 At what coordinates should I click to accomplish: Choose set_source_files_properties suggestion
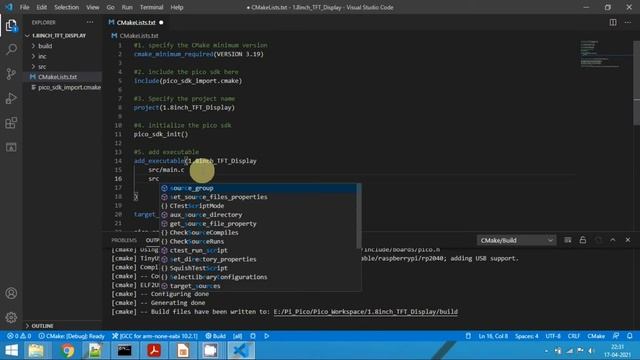(x=258, y=197)
